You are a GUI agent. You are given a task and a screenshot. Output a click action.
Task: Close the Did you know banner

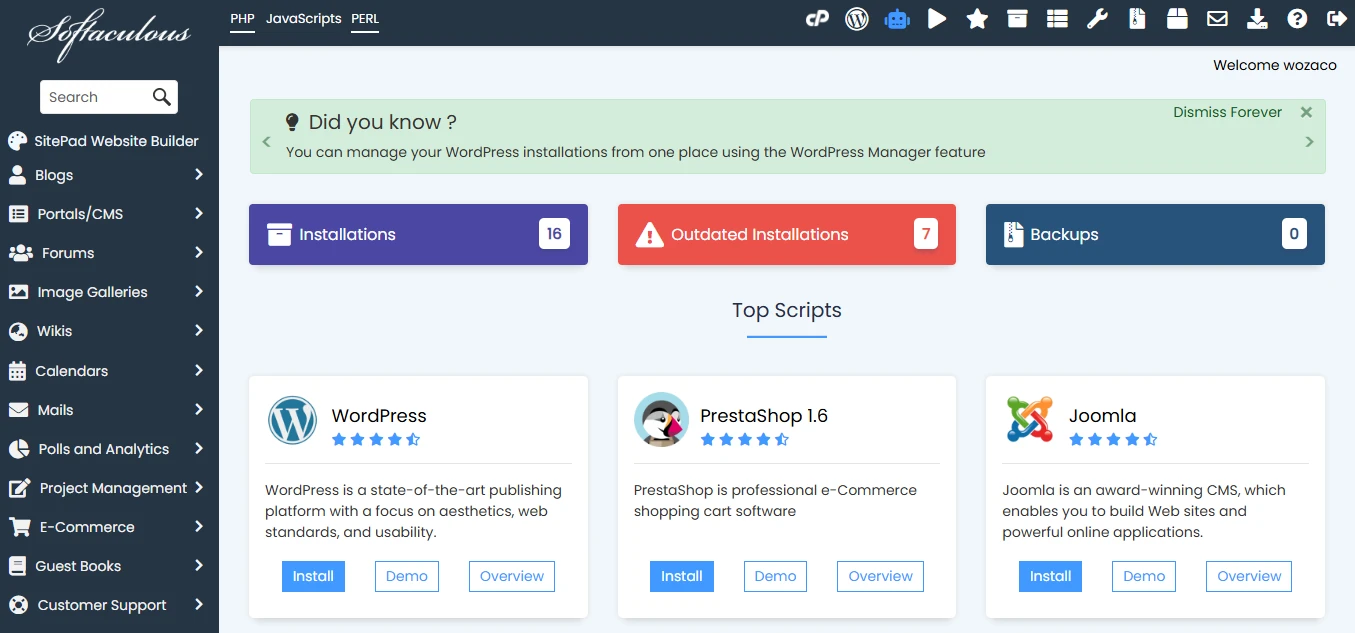(1306, 112)
